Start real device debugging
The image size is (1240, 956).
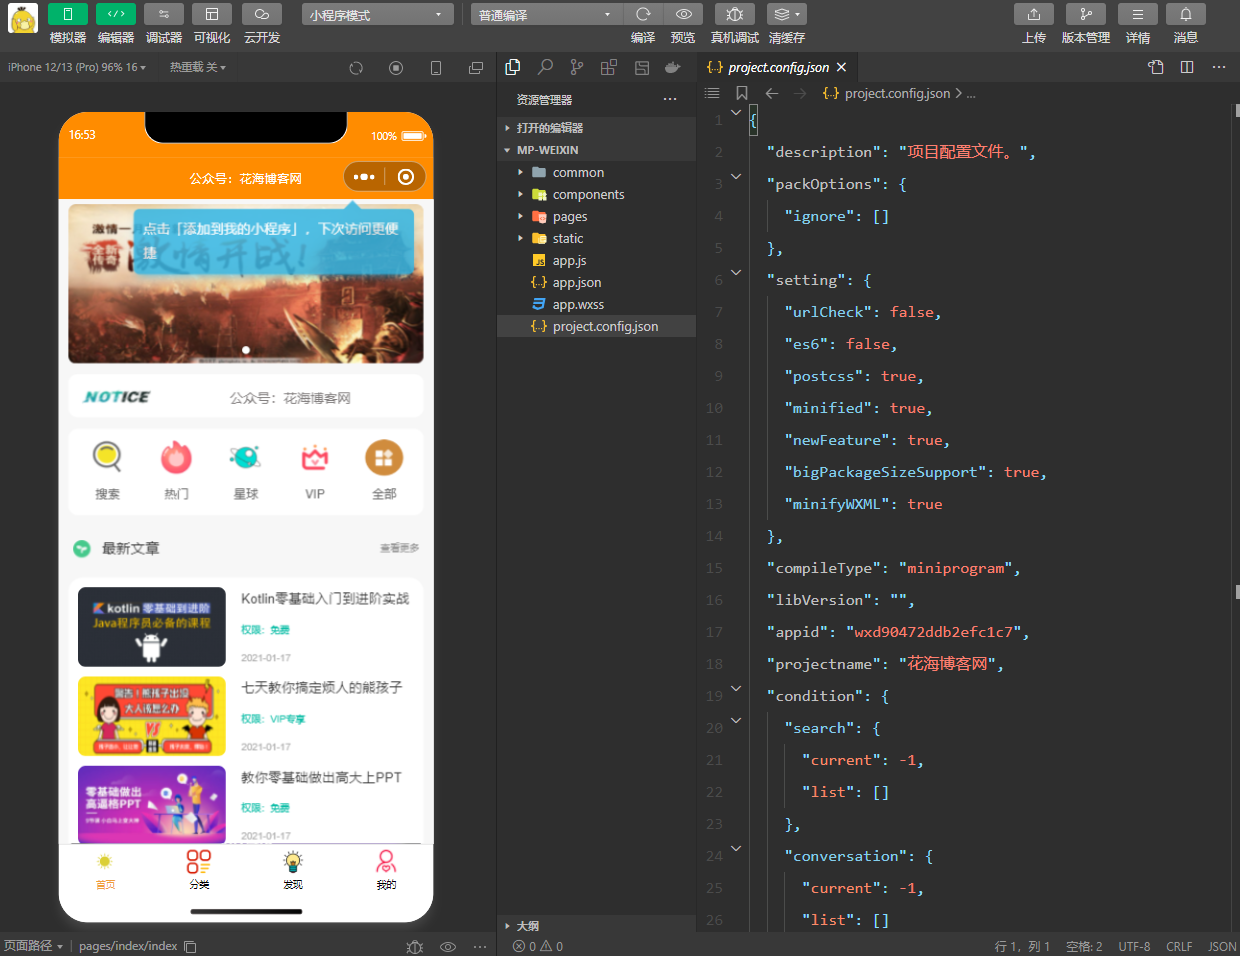pos(735,14)
